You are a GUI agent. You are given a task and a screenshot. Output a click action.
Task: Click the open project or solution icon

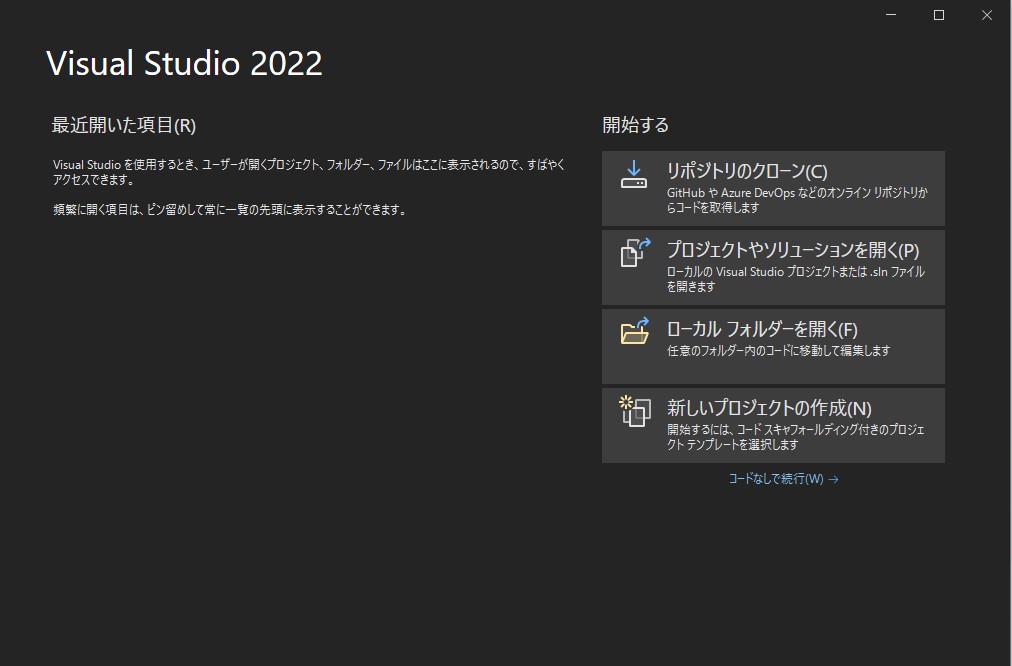pos(635,253)
